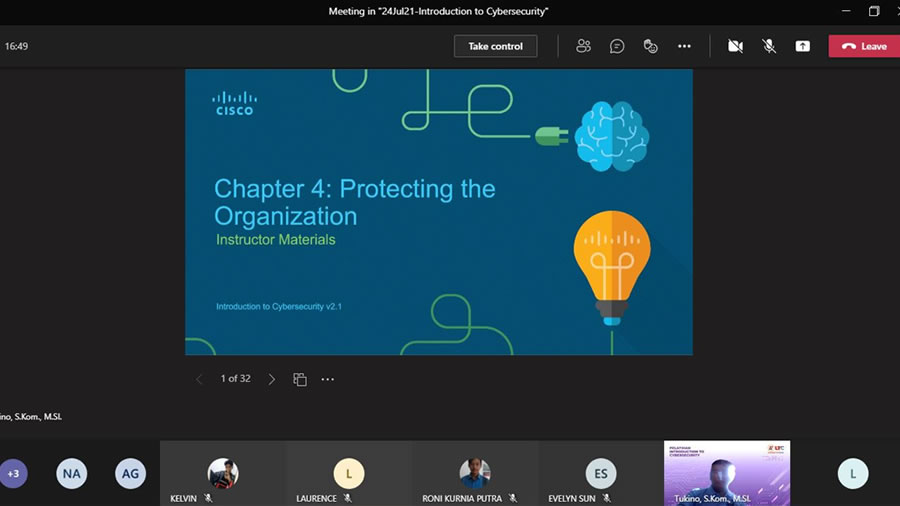The width and height of the screenshot is (900, 506).
Task: Click the NA participant avatar
Action: pyautogui.click(x=71, y=473)
